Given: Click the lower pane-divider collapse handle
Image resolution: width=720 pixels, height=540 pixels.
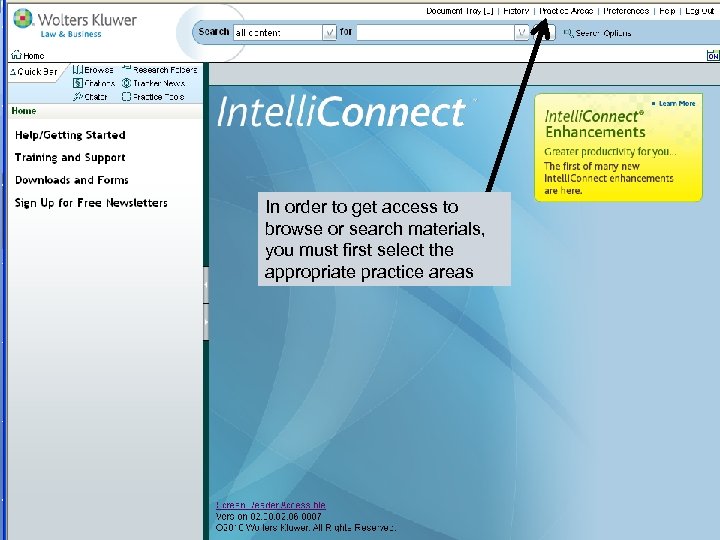Looking at the screenshot, I should pyautogui.click(x=206, y=322).
